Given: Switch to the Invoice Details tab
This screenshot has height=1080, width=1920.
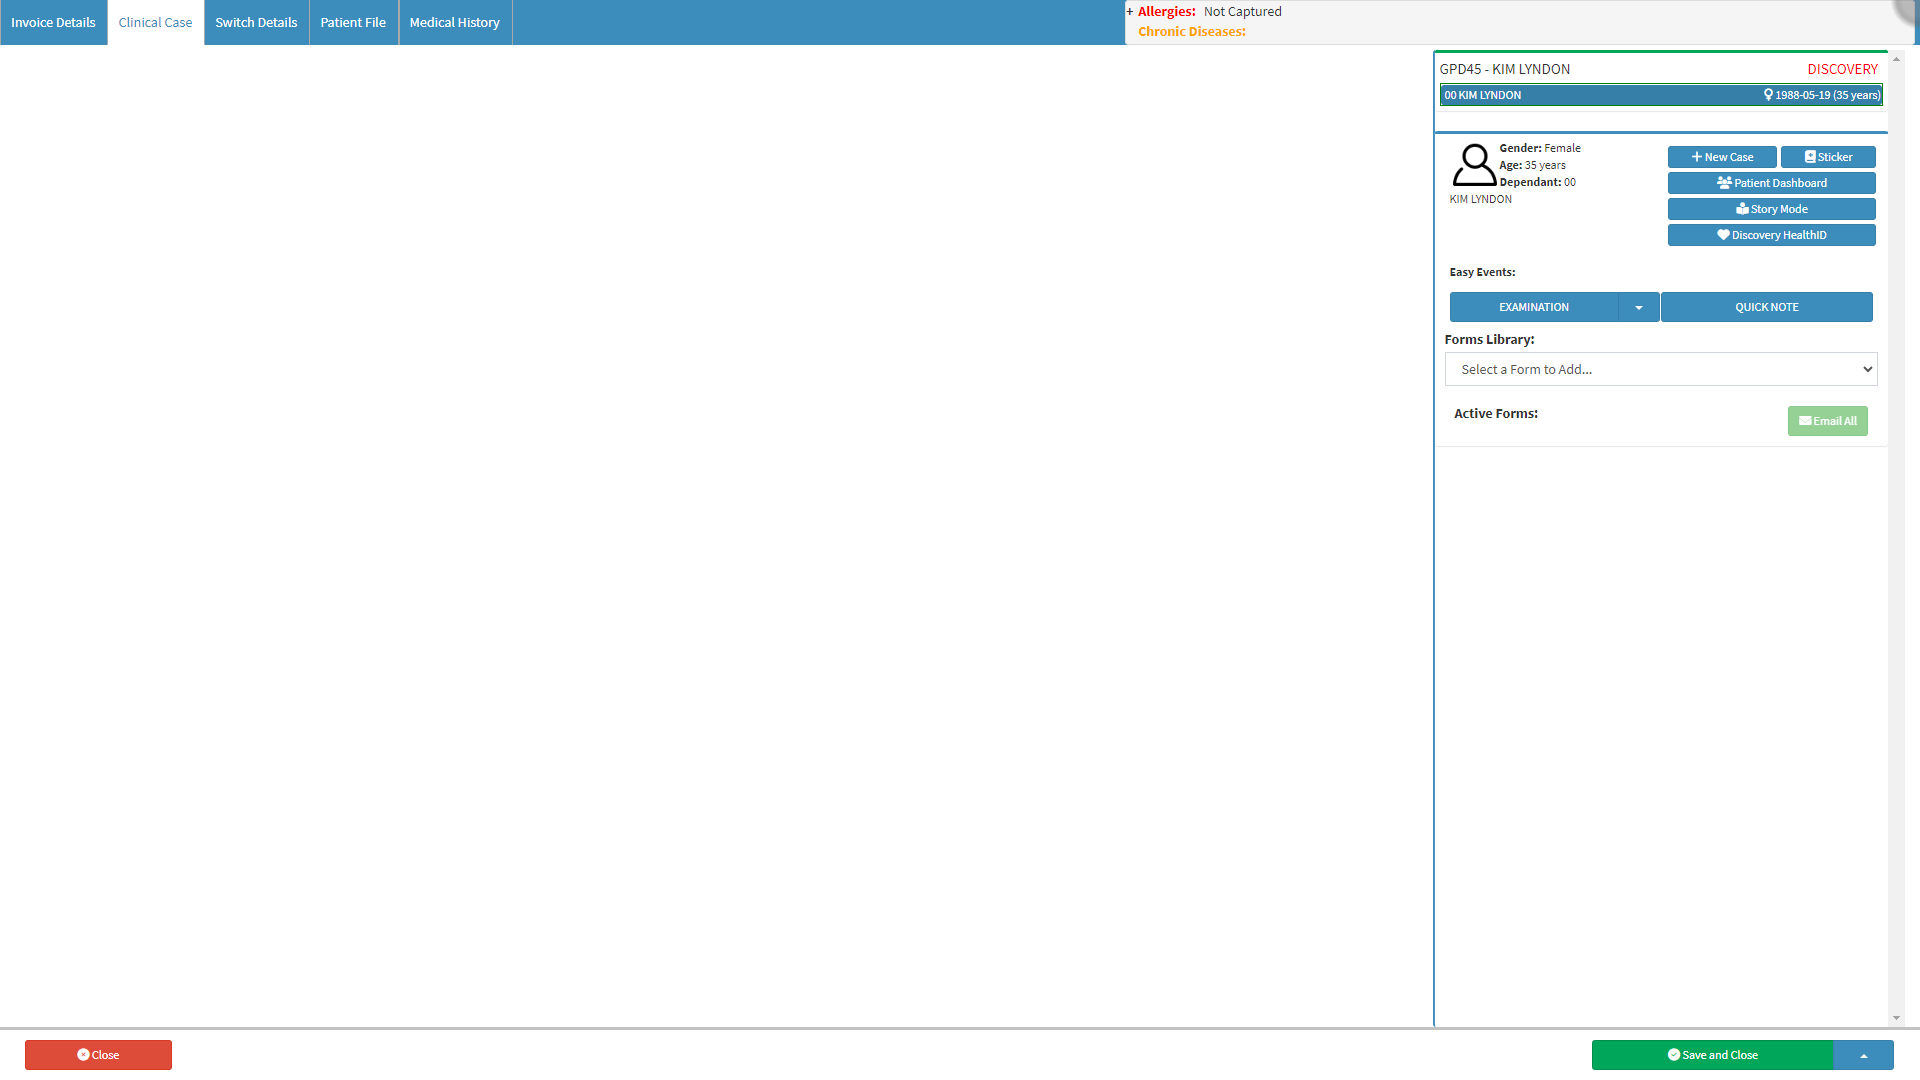Looking at the screenshot, I should (53, 22).
